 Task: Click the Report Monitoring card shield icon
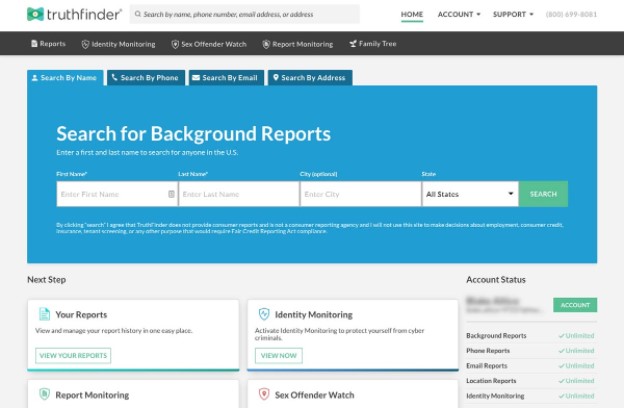(44, 394)
